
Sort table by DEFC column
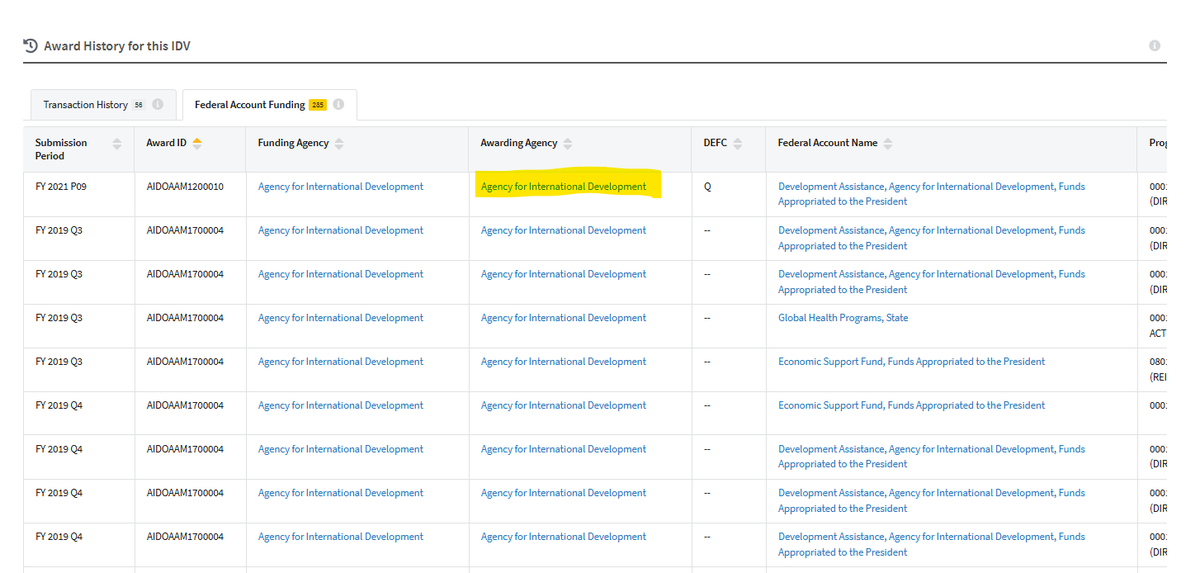(738, 143)
